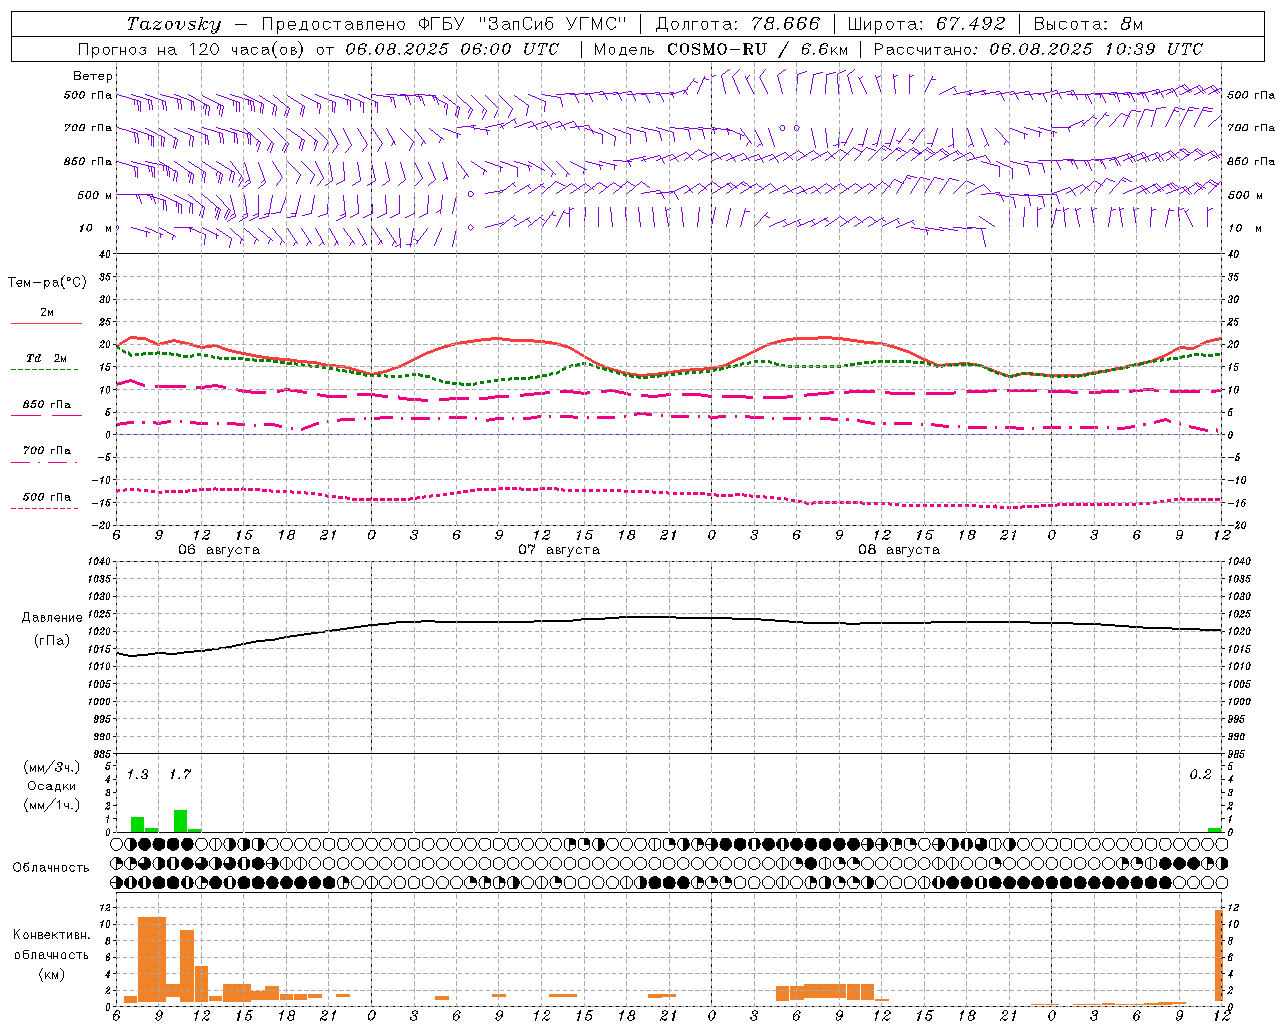
Task: Click the Ветер wind panel label
Action: [93, 76]
